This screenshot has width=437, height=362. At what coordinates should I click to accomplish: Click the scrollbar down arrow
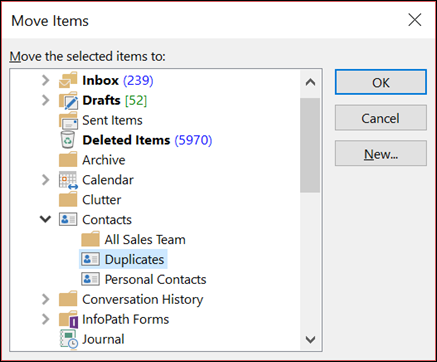click(x=310, y=340)
